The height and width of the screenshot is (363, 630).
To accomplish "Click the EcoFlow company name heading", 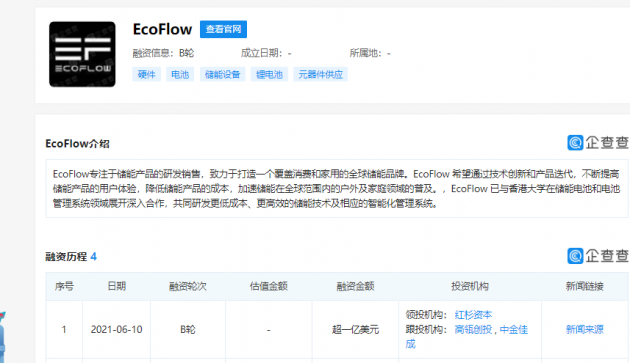I will coord(162,29).
